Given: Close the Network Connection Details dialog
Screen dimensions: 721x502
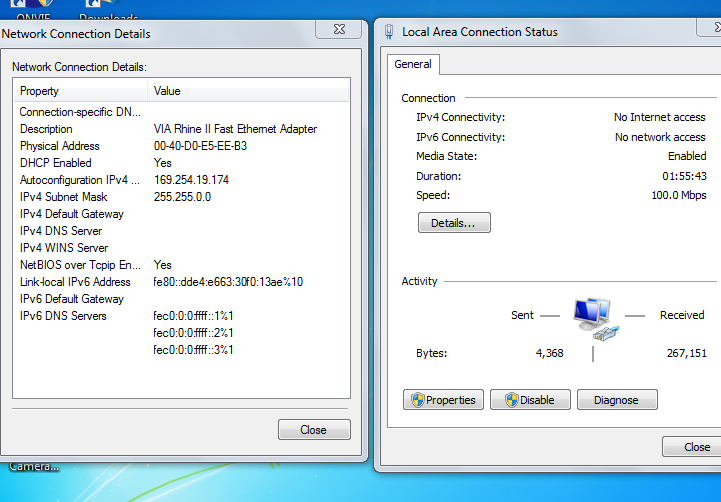Looking at the screenshot, I should point(313,430).
